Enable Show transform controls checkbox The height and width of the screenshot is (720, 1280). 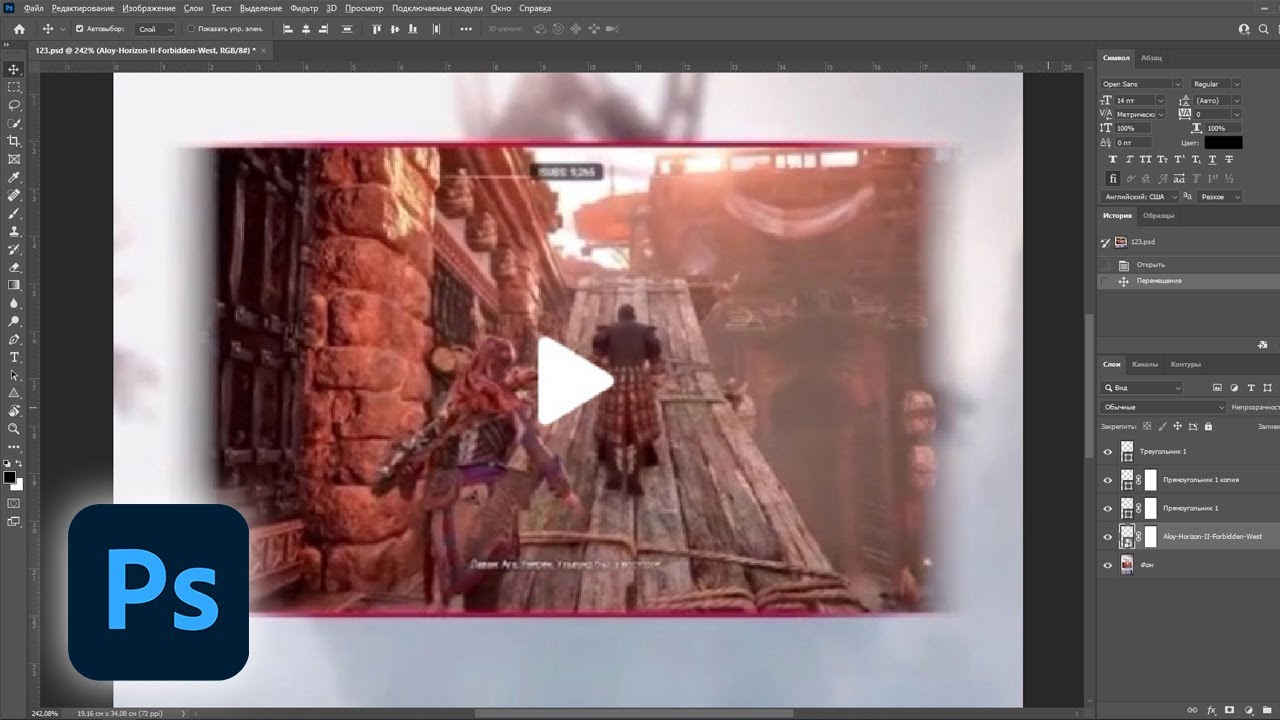pos(191,29)
